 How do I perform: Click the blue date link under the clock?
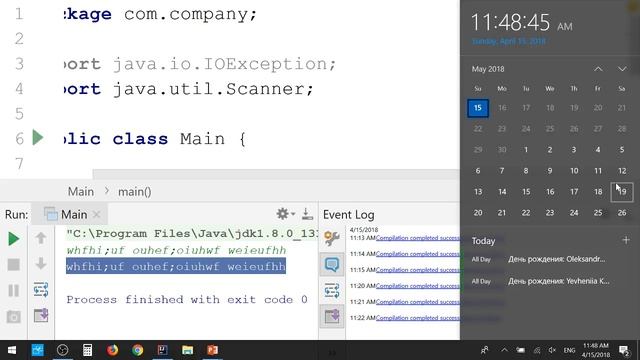[x=509, y=41]
